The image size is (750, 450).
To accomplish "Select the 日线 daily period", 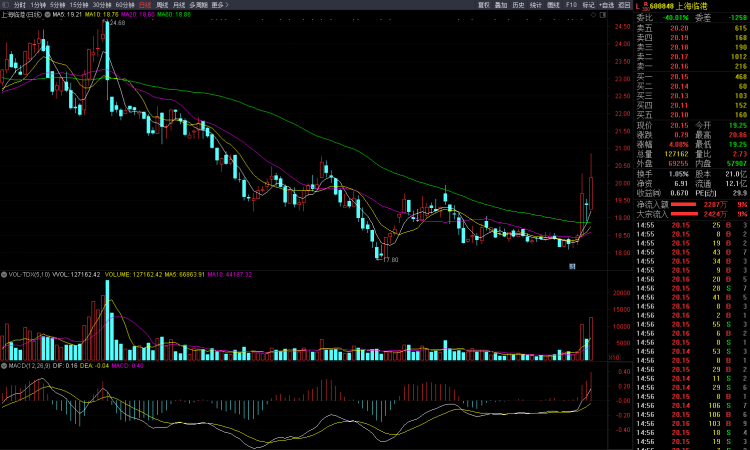I will 145,5.
